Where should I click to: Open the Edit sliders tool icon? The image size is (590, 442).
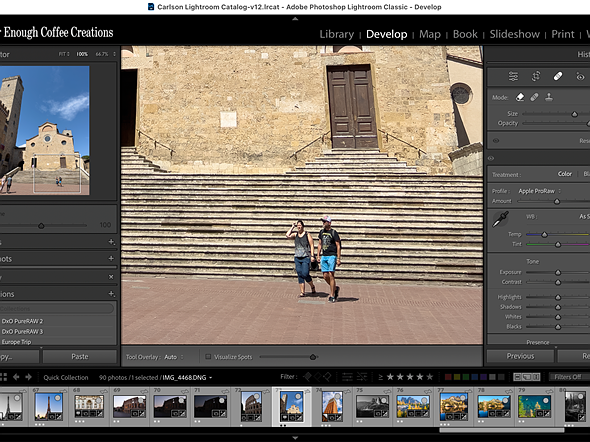(x=513, y=76)
